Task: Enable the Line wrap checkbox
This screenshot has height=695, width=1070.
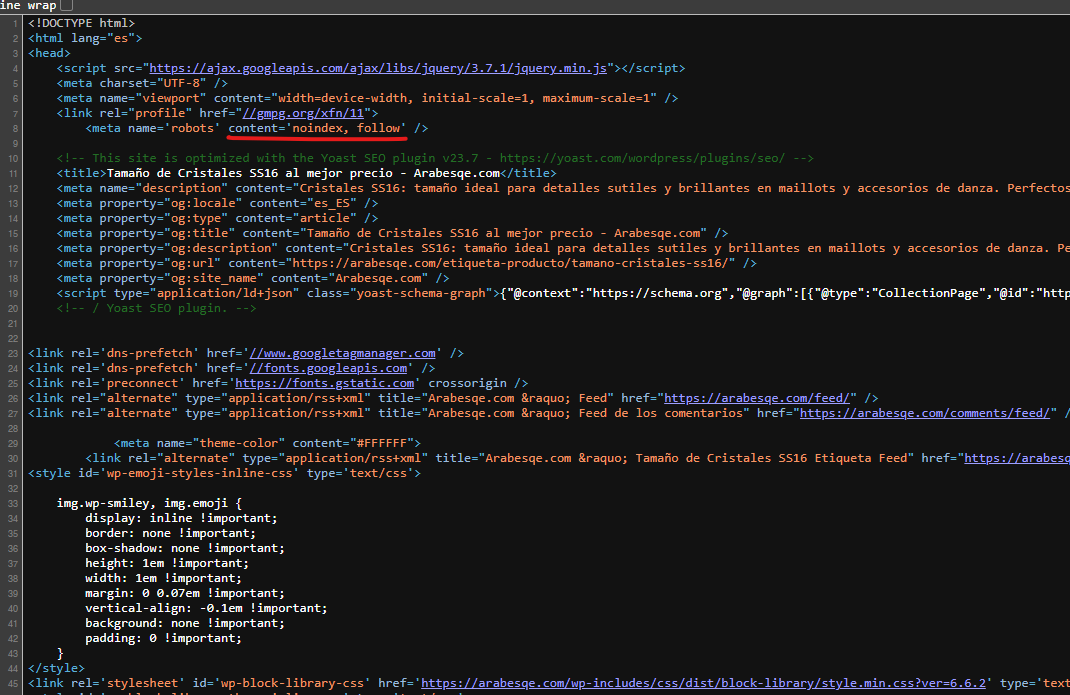Action: pyautogui.click(x=67, y=5)
